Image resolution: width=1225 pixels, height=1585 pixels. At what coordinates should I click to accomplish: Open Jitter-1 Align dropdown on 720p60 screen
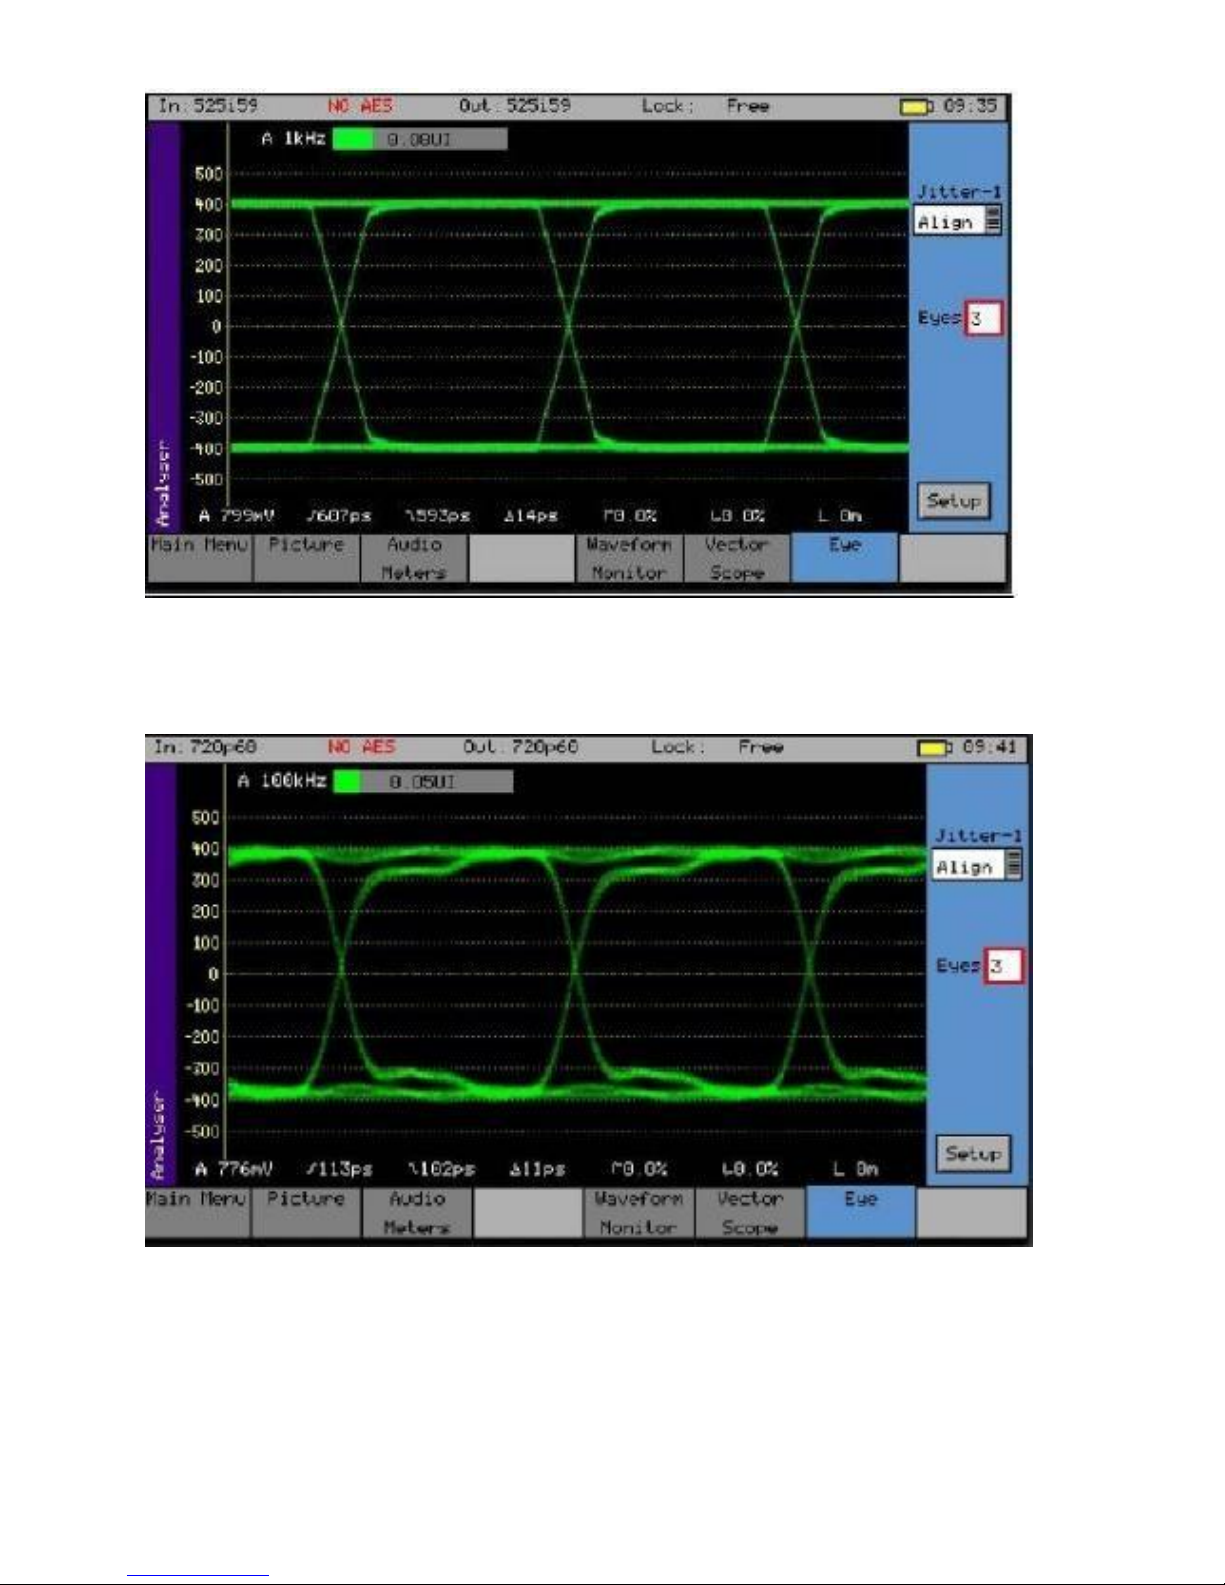(x=977, y=866)
